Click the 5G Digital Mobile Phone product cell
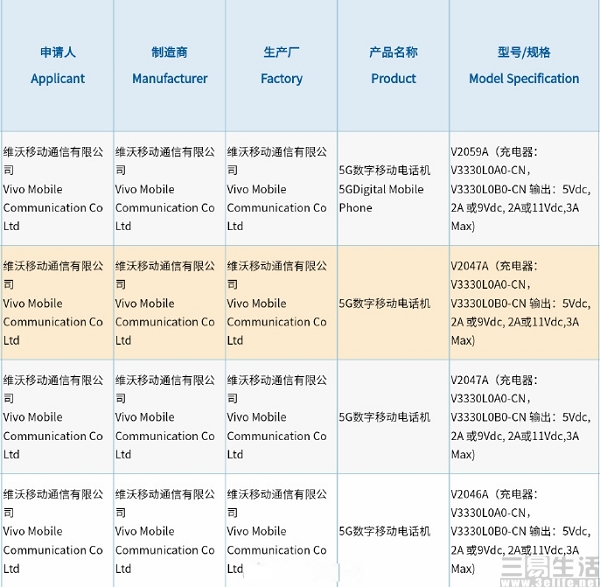600x587 pixels. click(x=393, y=189)
